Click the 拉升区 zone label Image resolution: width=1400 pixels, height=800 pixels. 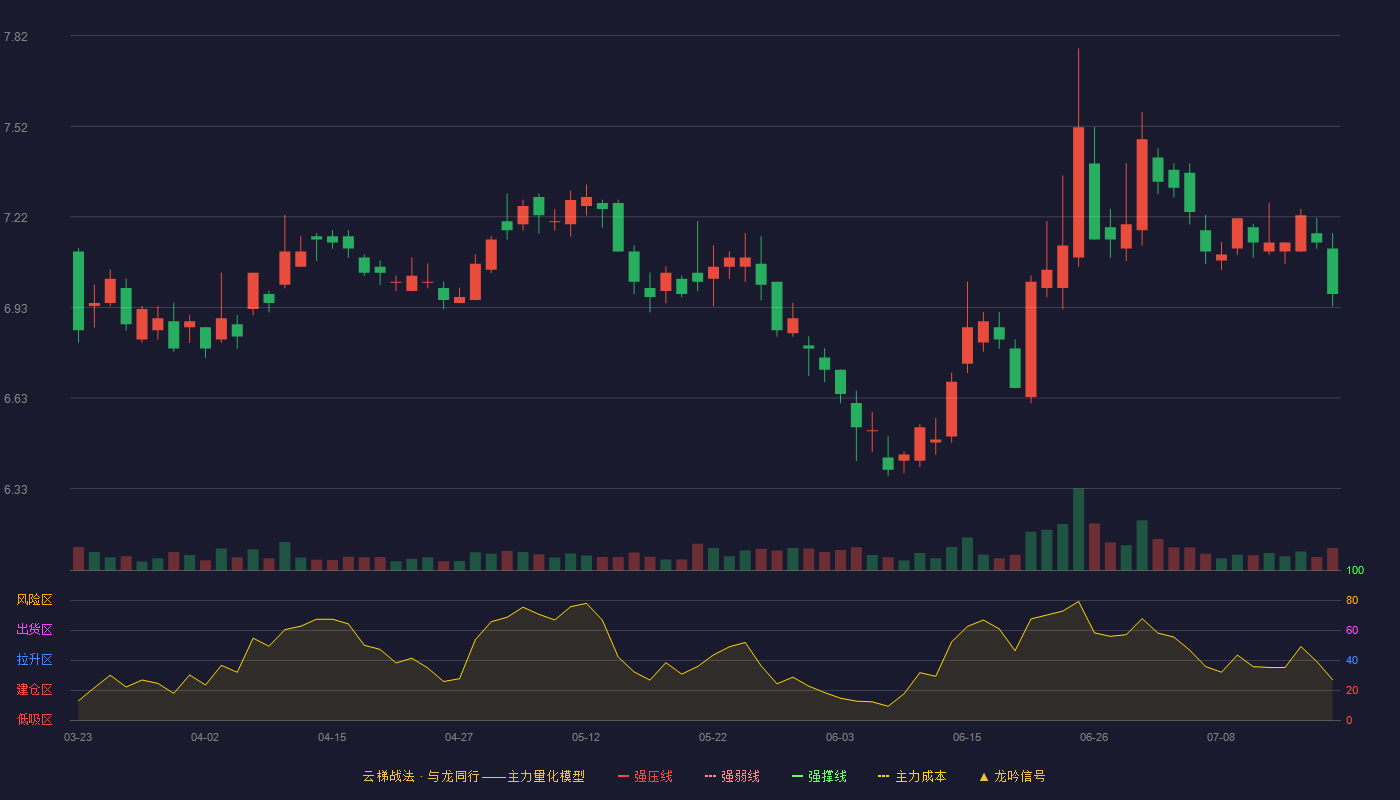click(34, 660)
